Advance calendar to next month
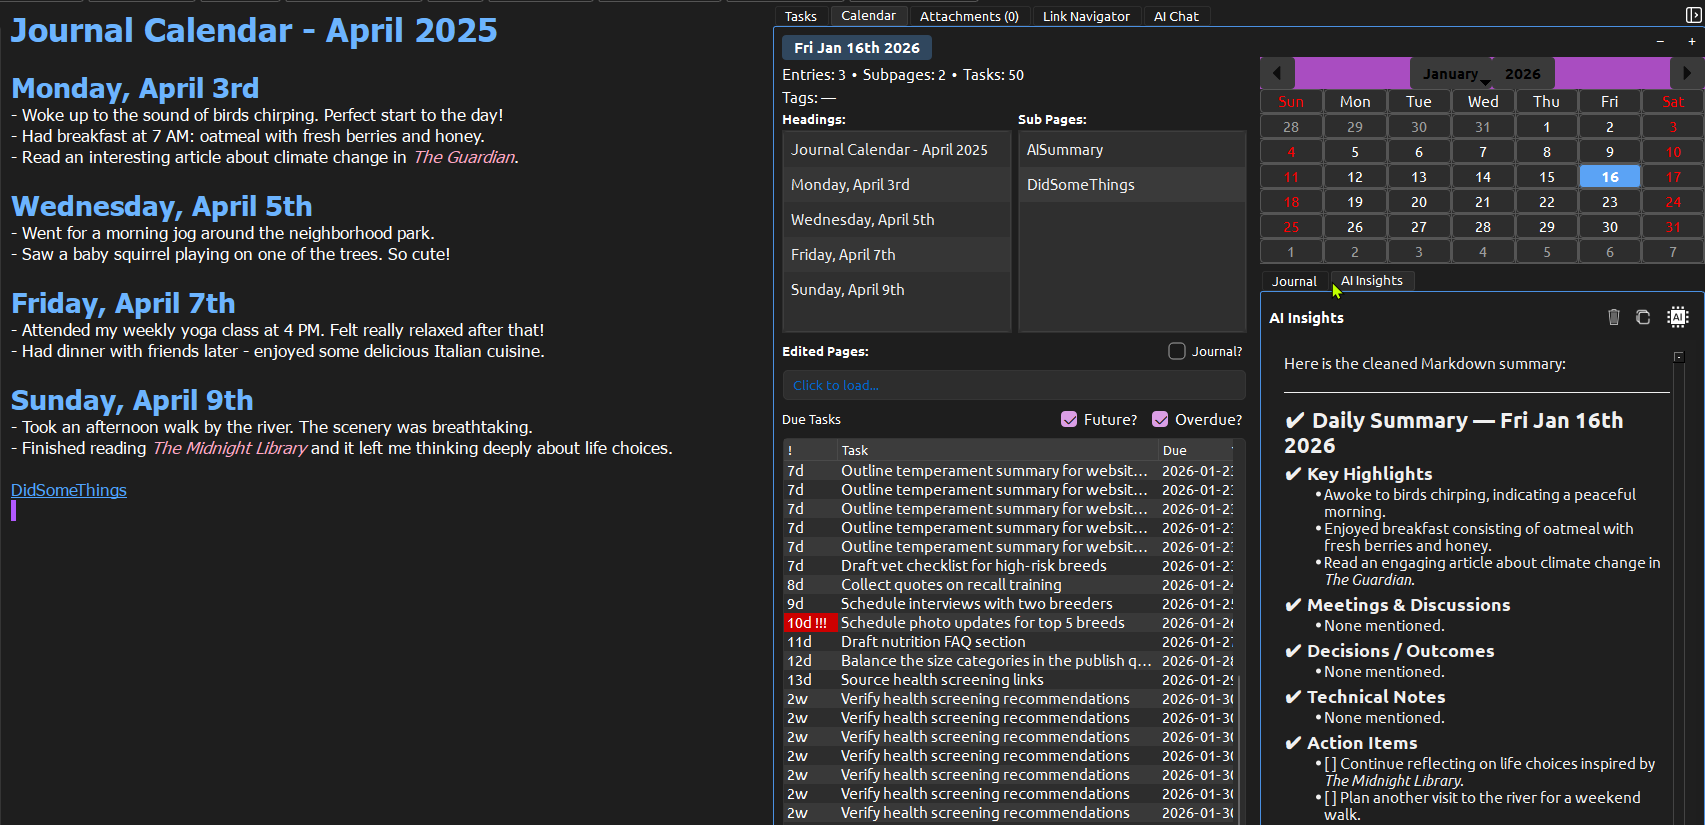1705x825 pixels. point(1687,73)
